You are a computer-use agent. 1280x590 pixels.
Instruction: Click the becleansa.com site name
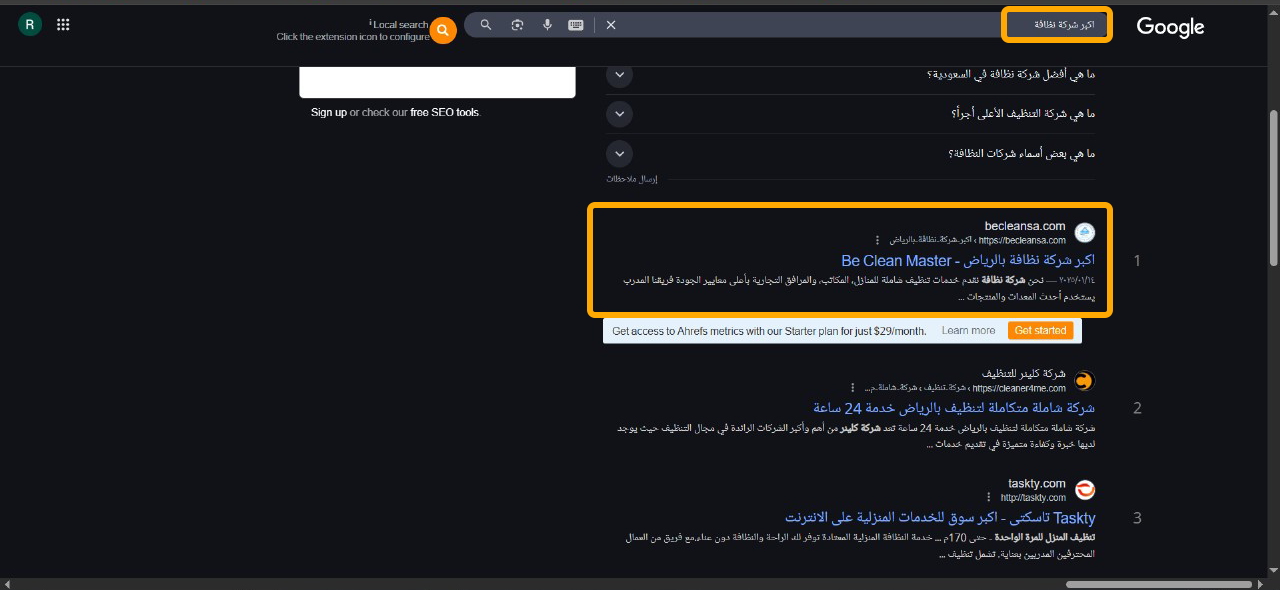1025,226
